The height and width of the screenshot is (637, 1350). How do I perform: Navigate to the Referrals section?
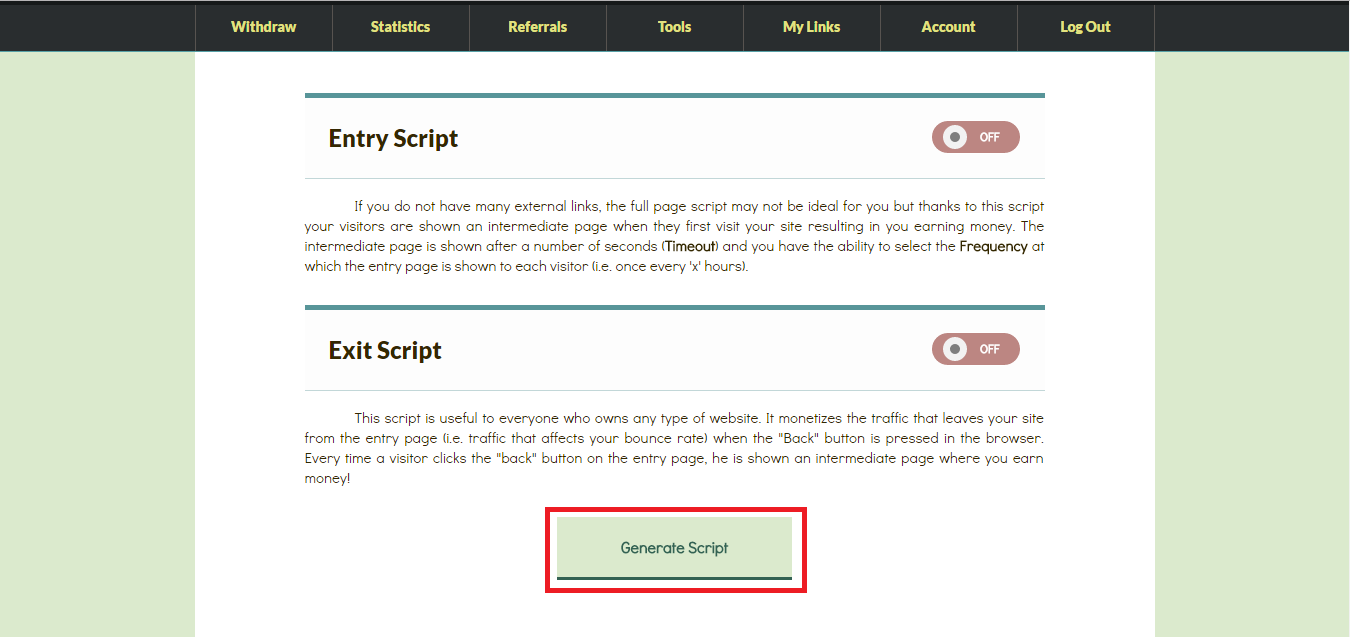click(x=537, y=27)
